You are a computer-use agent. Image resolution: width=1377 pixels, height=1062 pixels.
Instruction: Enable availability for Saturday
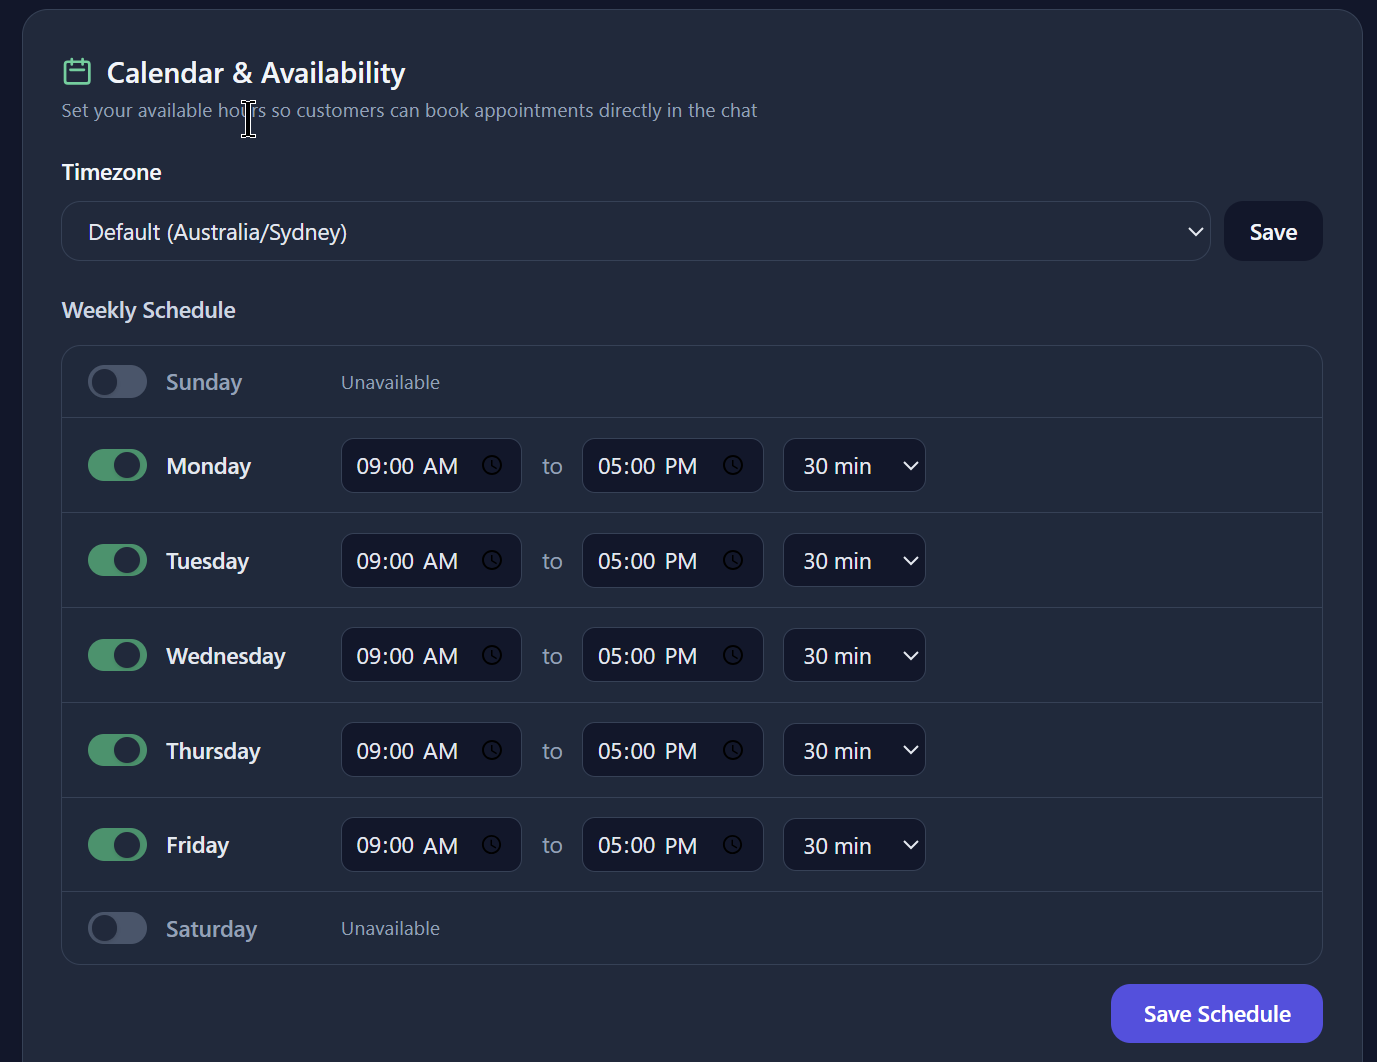[117, 928]
